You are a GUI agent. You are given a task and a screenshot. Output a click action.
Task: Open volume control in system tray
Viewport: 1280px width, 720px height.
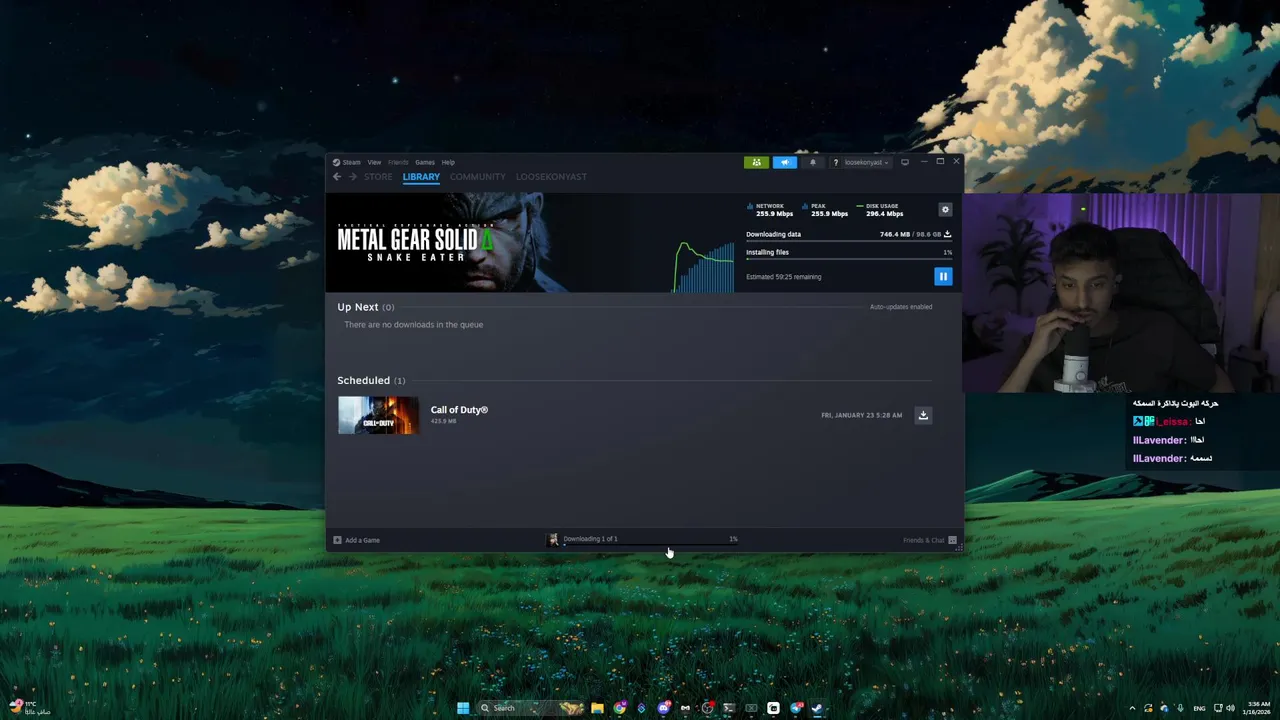[x=1230, y=708]
